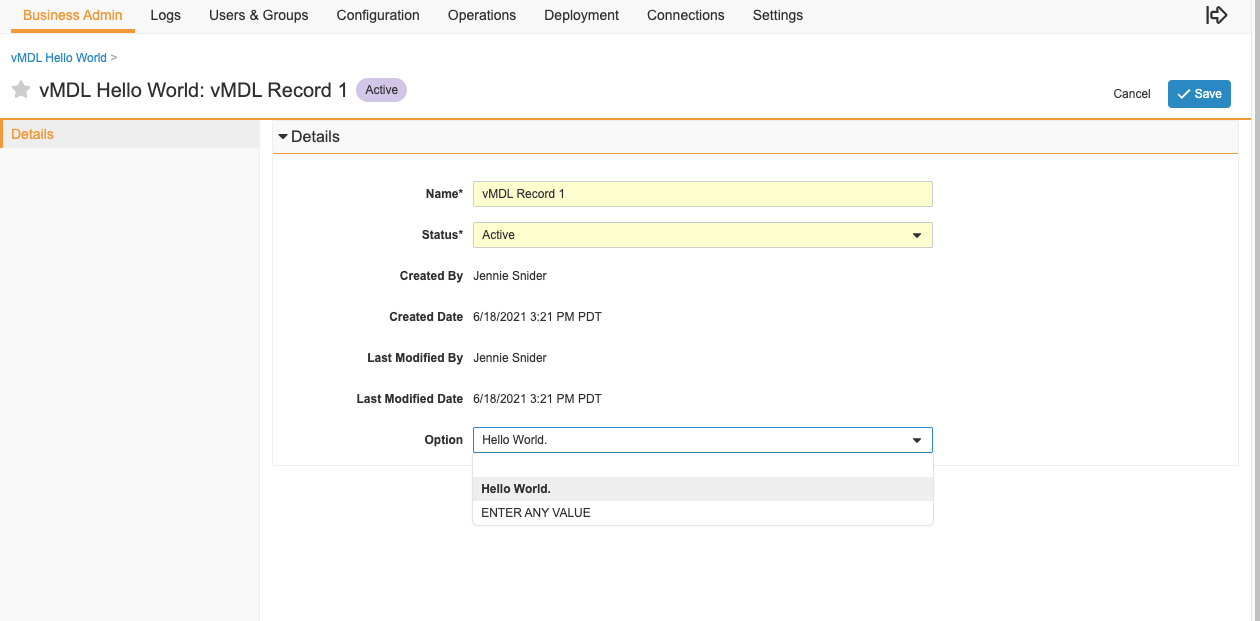Open the Connections tab
The image size is (1260, 621).
tap(685, 15)
